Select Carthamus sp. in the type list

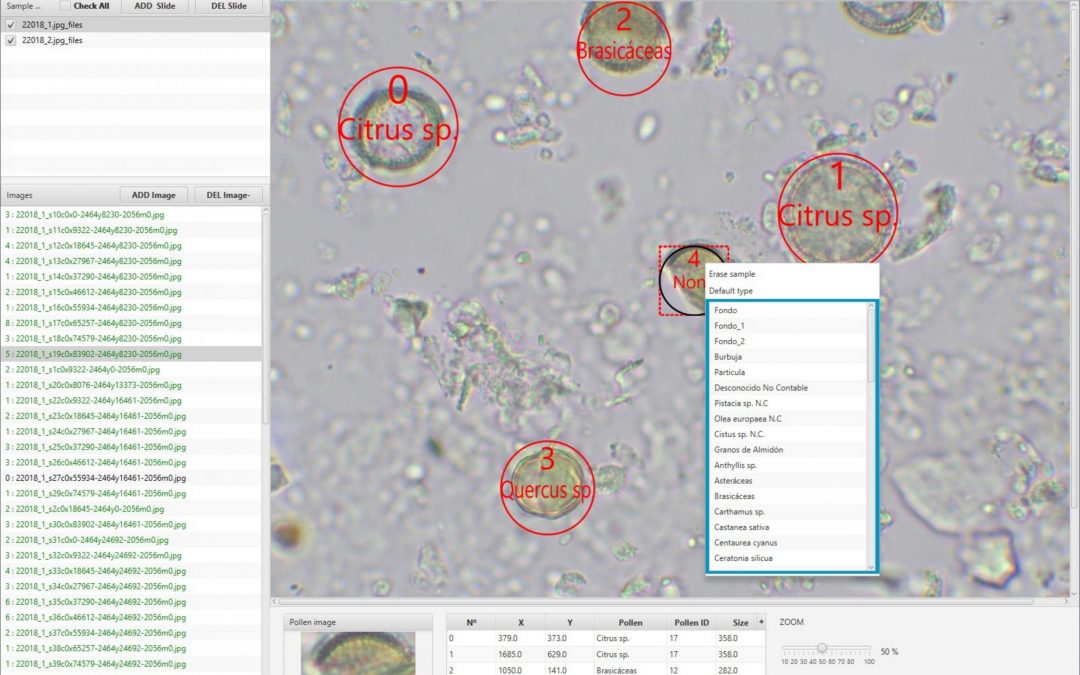(x=787, y=512)
